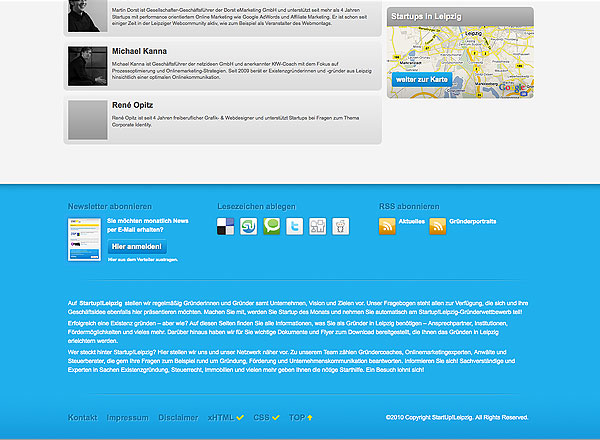Open the Disclaimer footer link
The image size is (600, 440).
pos(178,417)
